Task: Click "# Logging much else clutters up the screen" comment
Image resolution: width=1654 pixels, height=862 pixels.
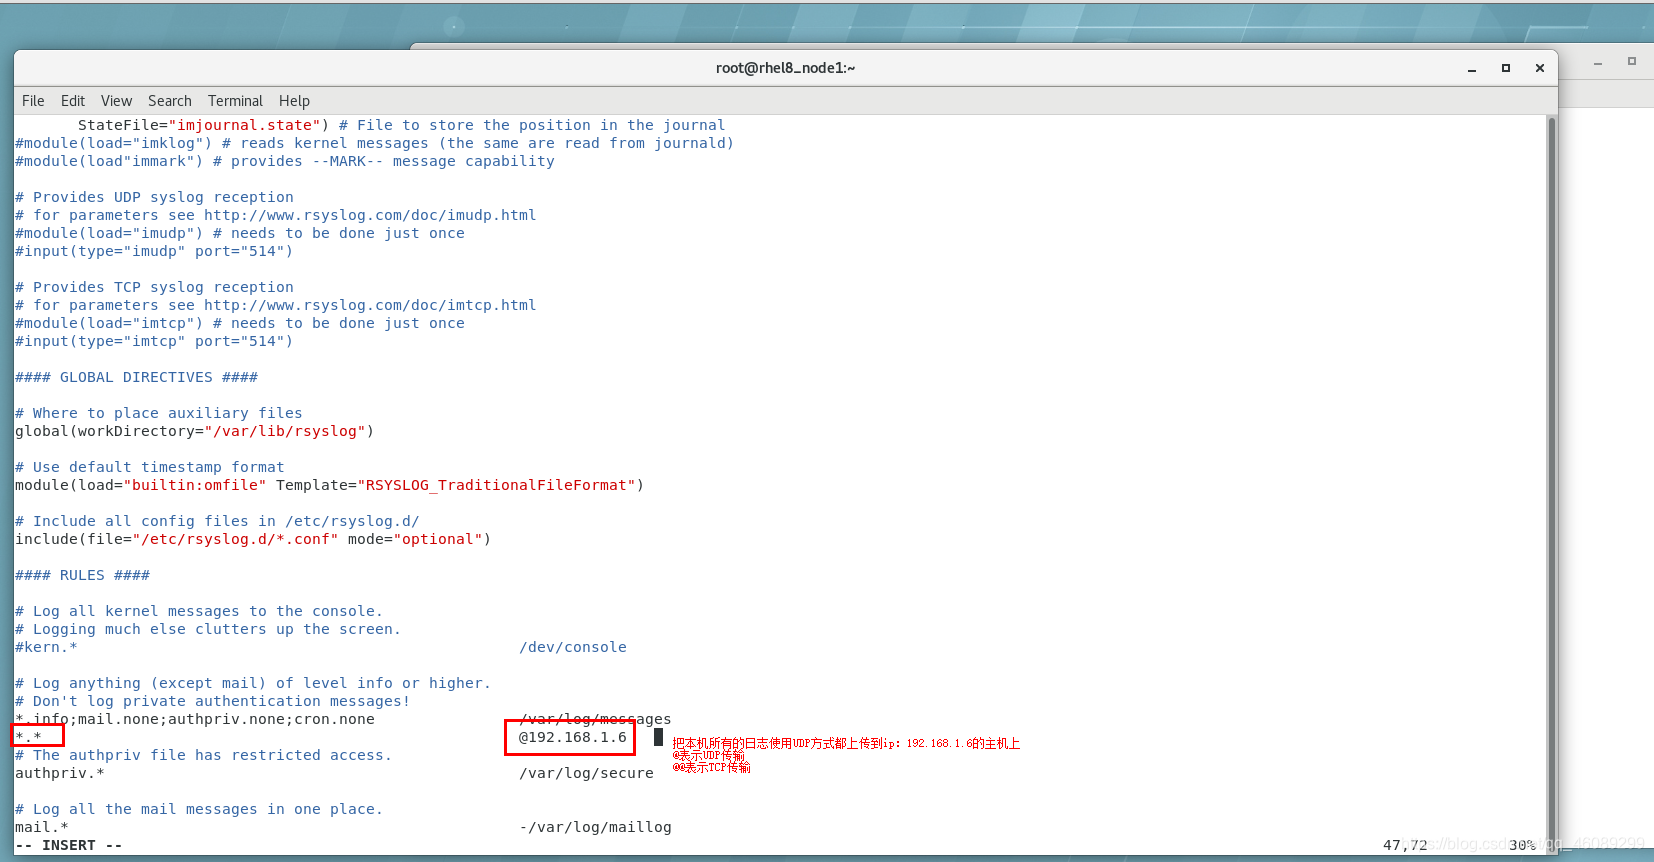Action: pyautogui.click(x=208, y=629)
